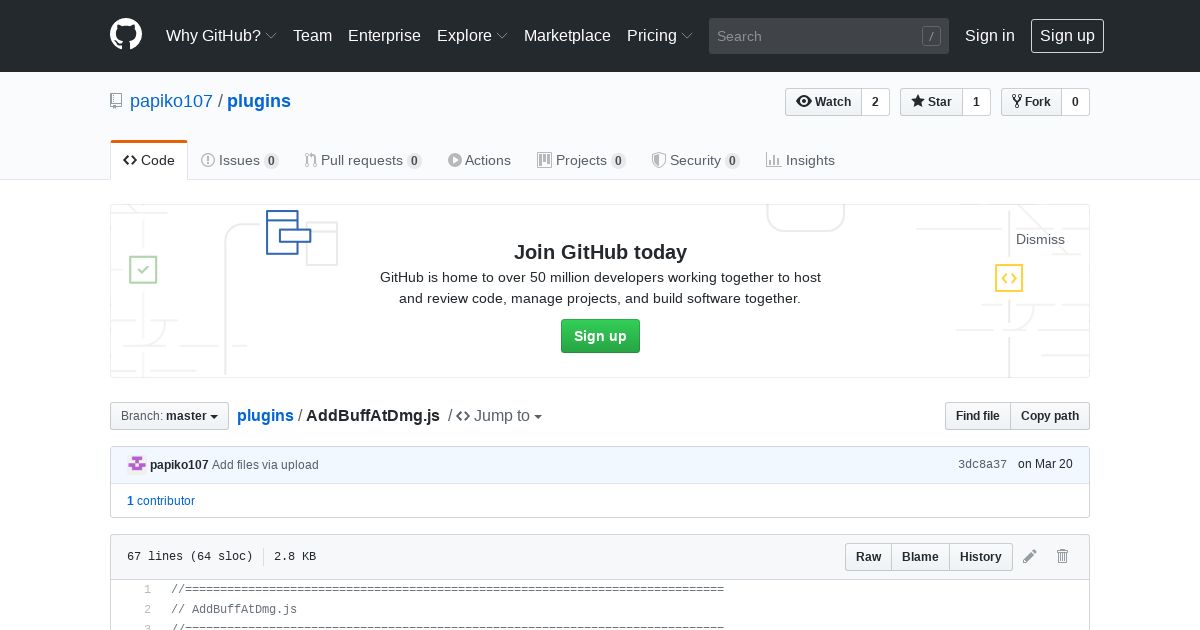The width and height of the screenshot is (1200, 630).
Task: Switch to the Pull requests tab
Action: [363, 160]
